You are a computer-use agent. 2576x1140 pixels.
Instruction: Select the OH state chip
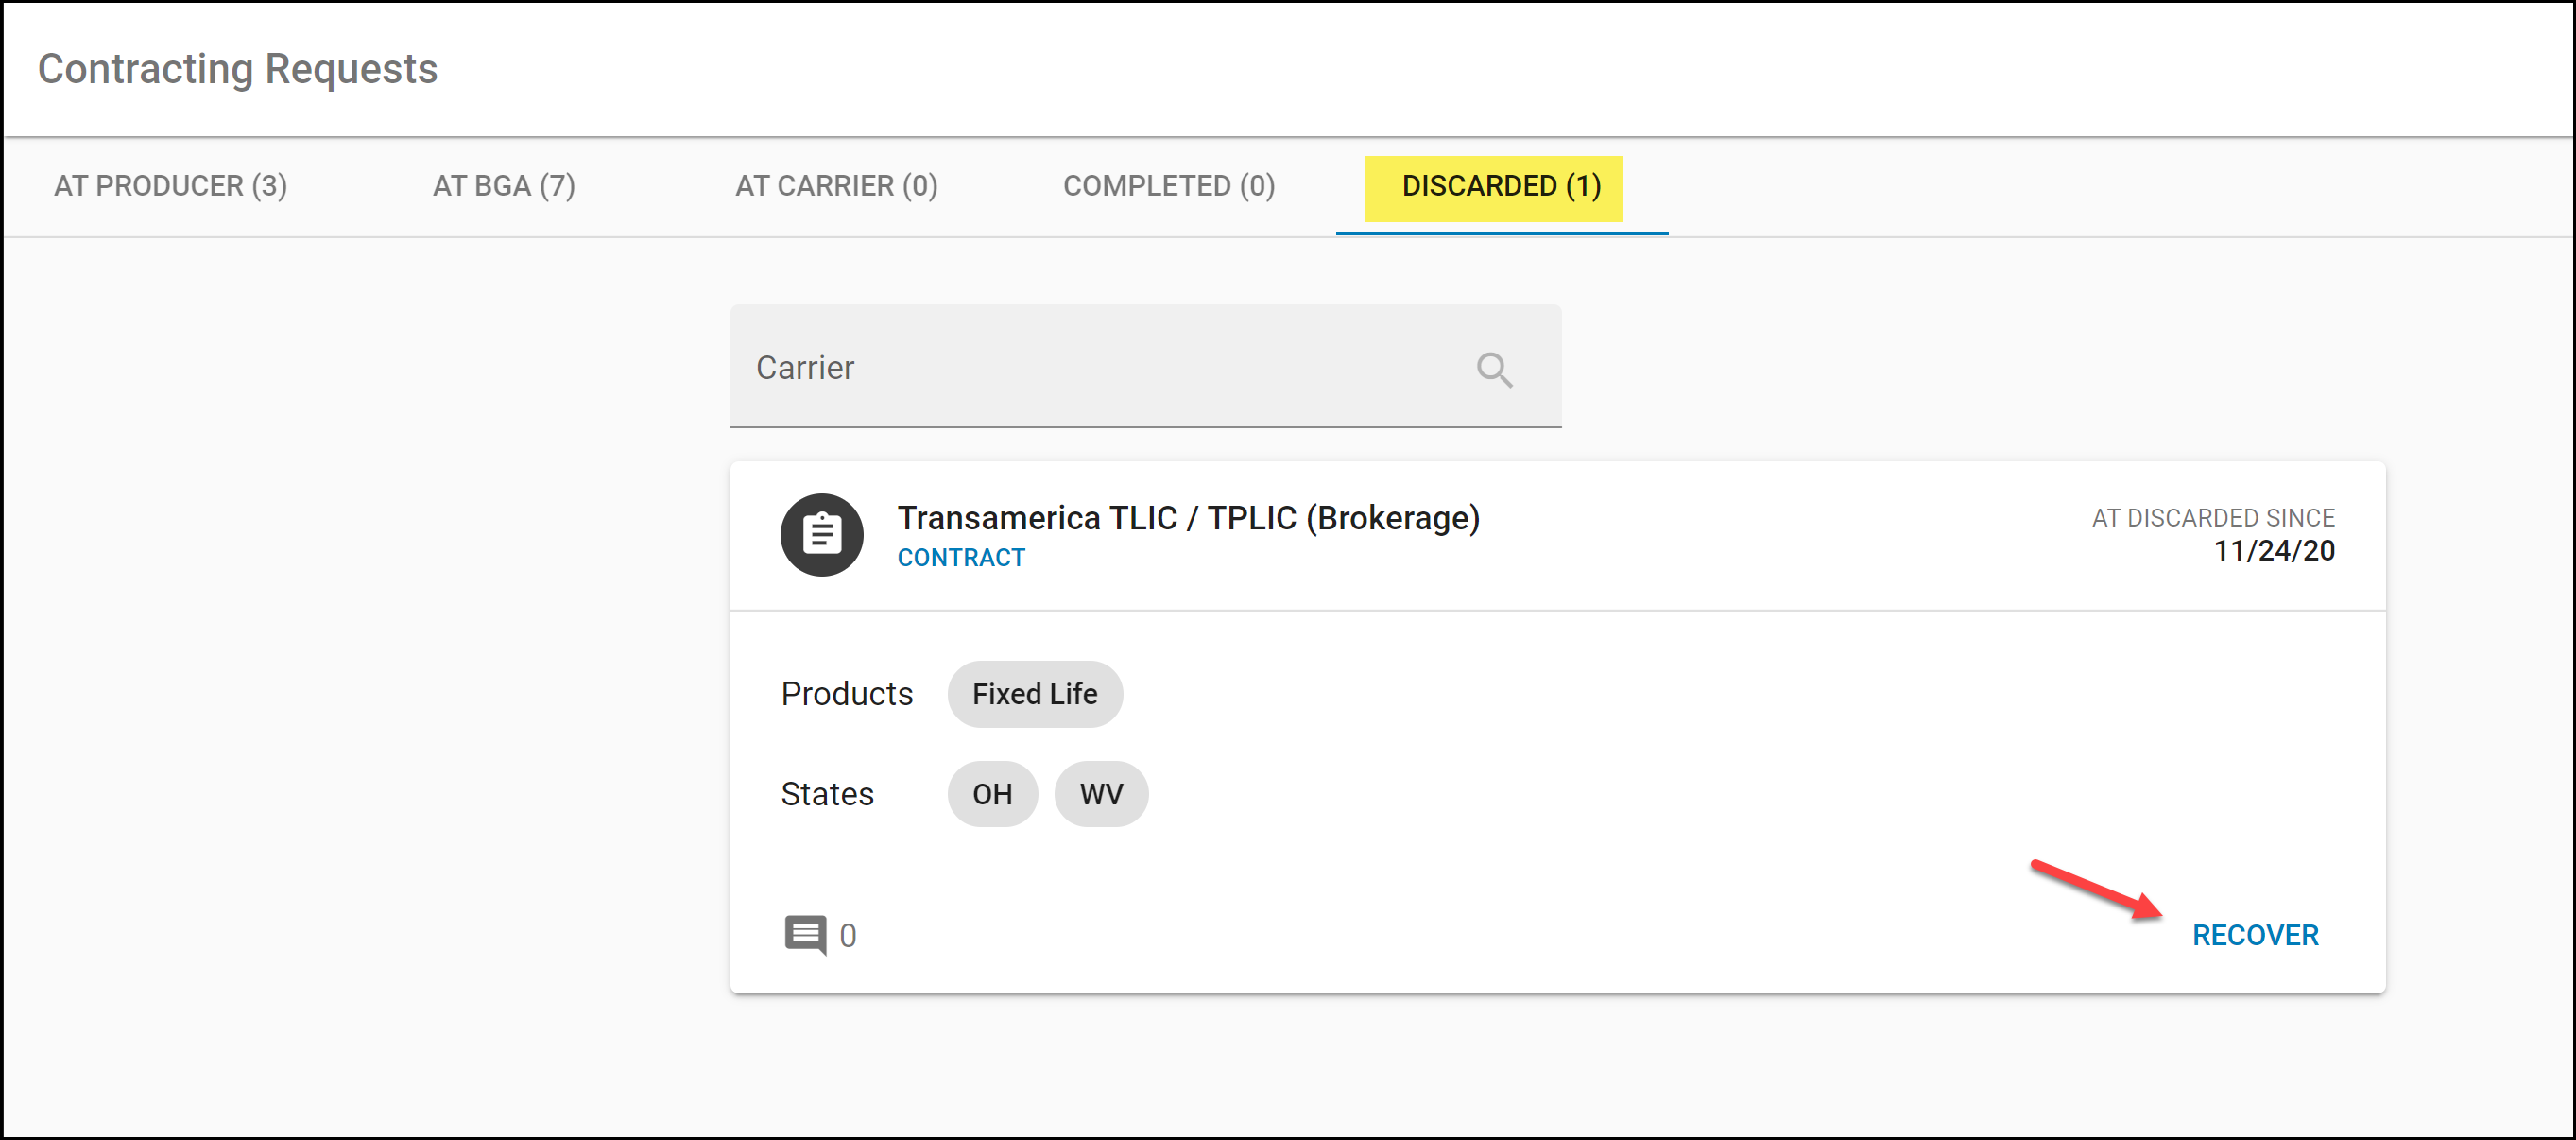992,793
